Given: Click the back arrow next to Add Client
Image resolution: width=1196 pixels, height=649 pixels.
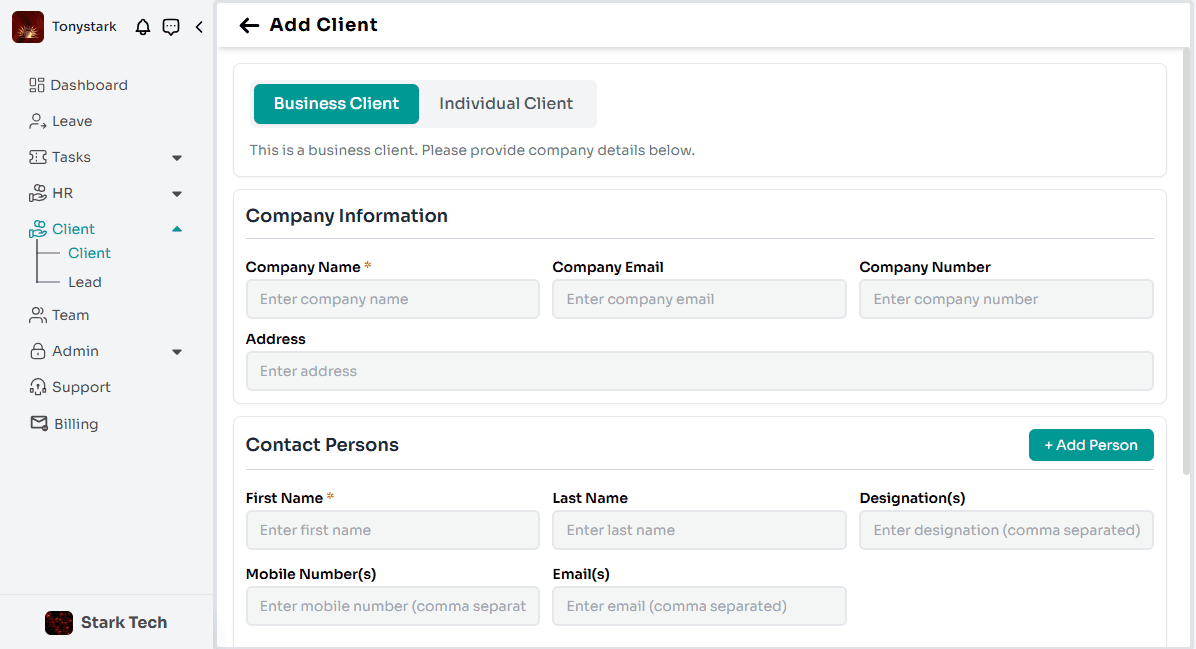Looking at the screenshot, I should (248, 25).
